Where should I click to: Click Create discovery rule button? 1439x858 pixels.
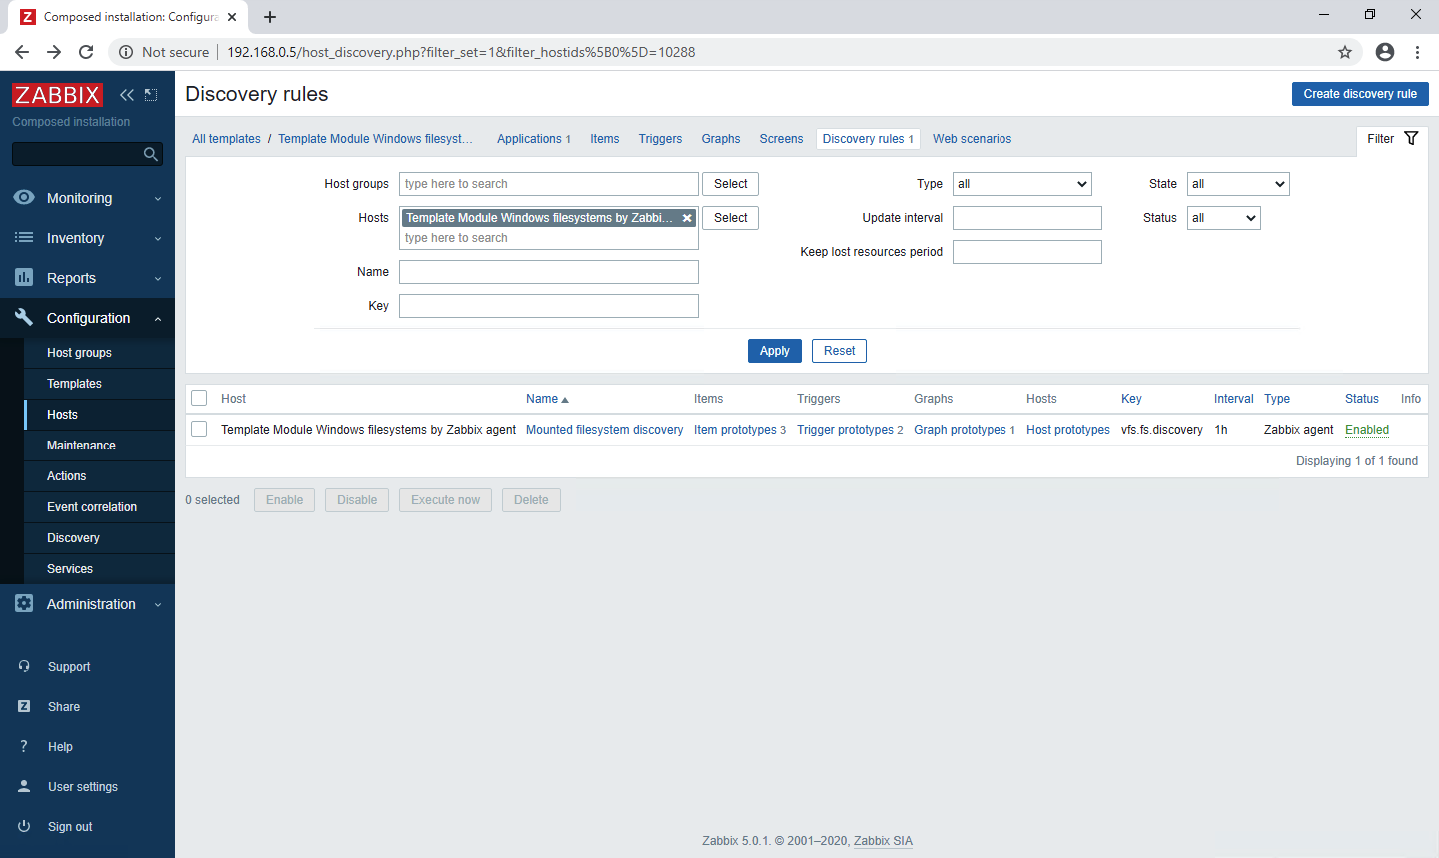pyautogui.click(x=1360, y=94)
